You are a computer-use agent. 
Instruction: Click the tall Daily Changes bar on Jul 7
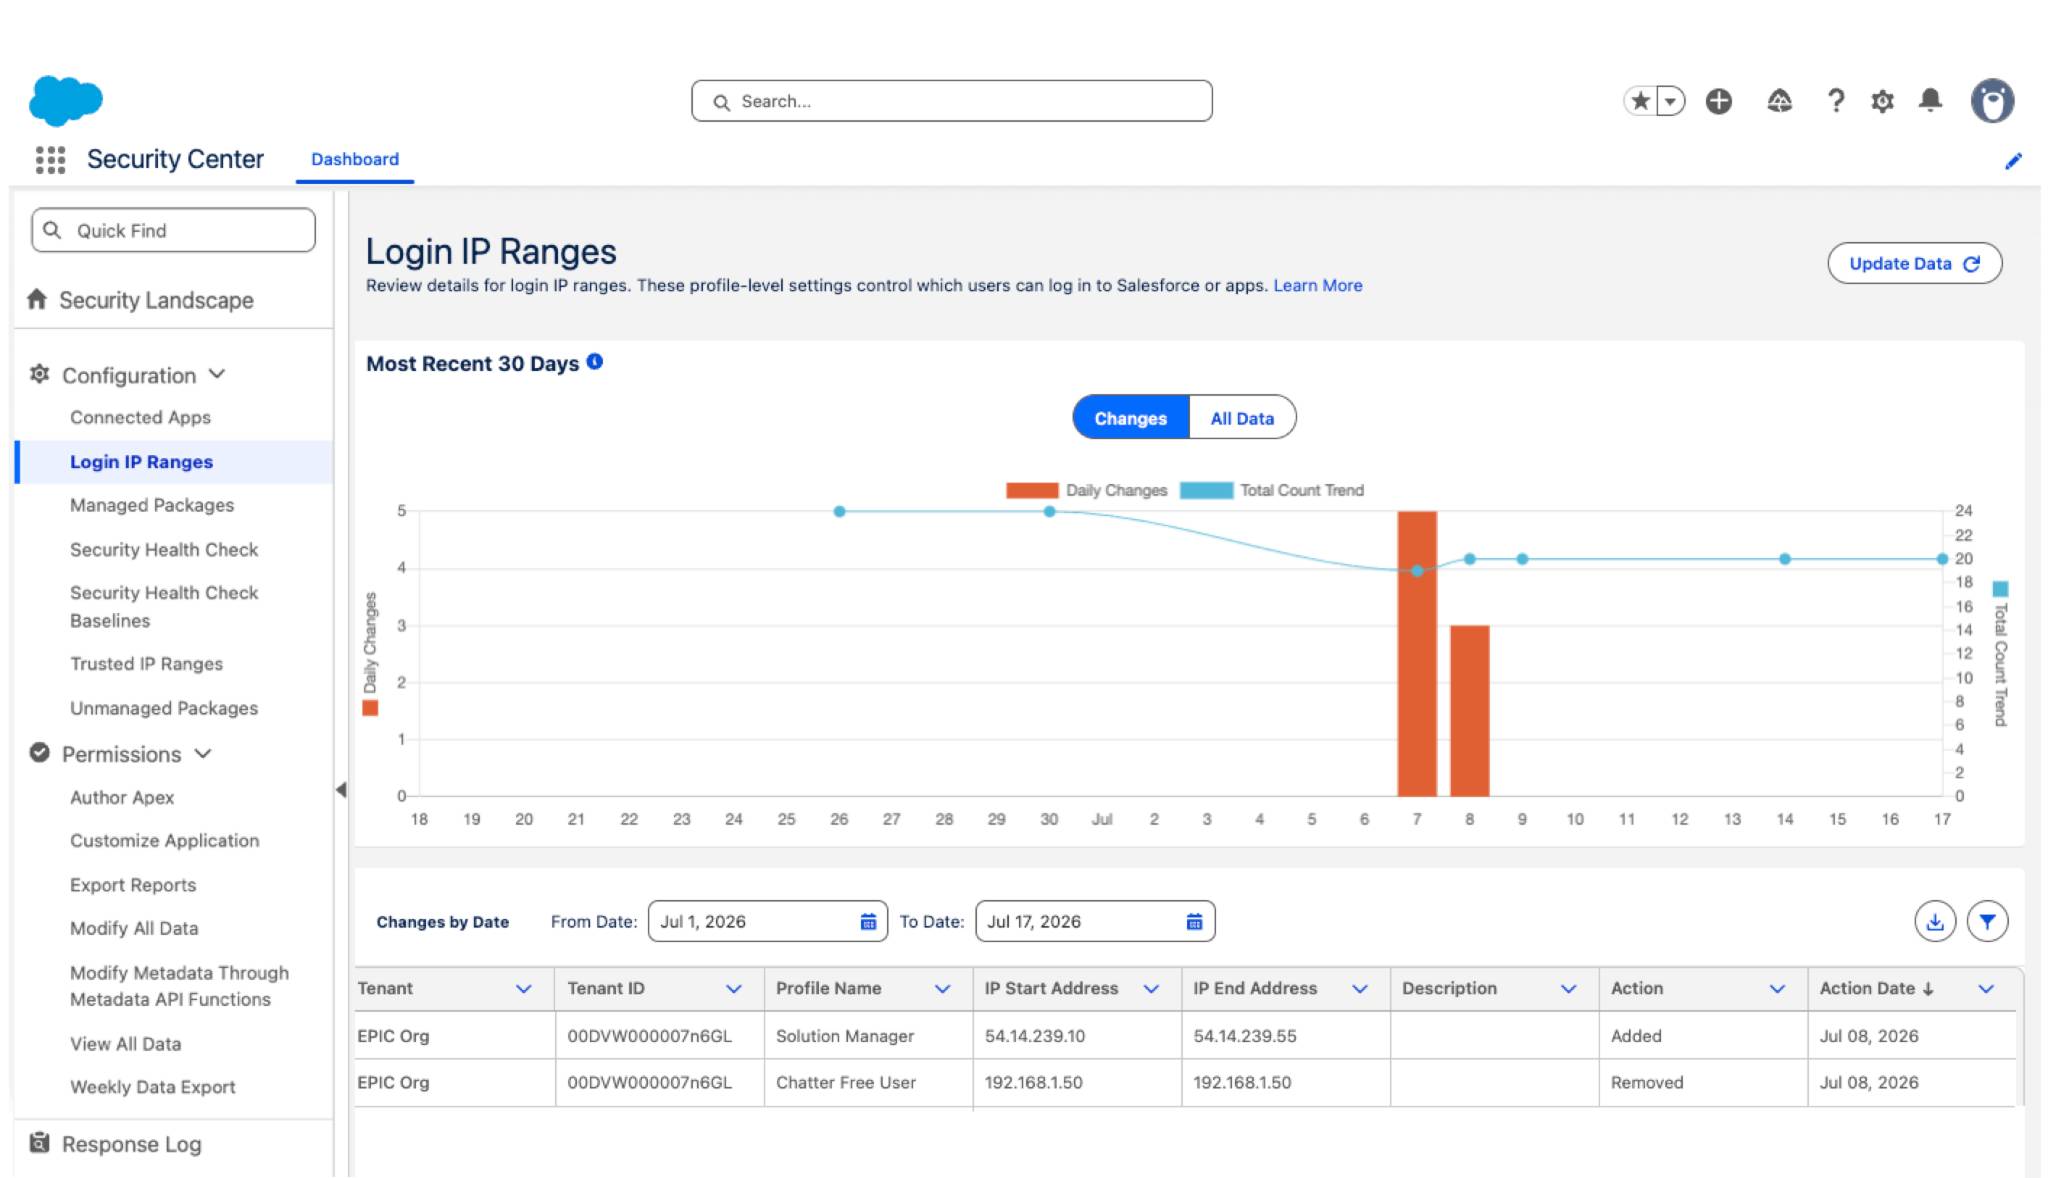1417,654
